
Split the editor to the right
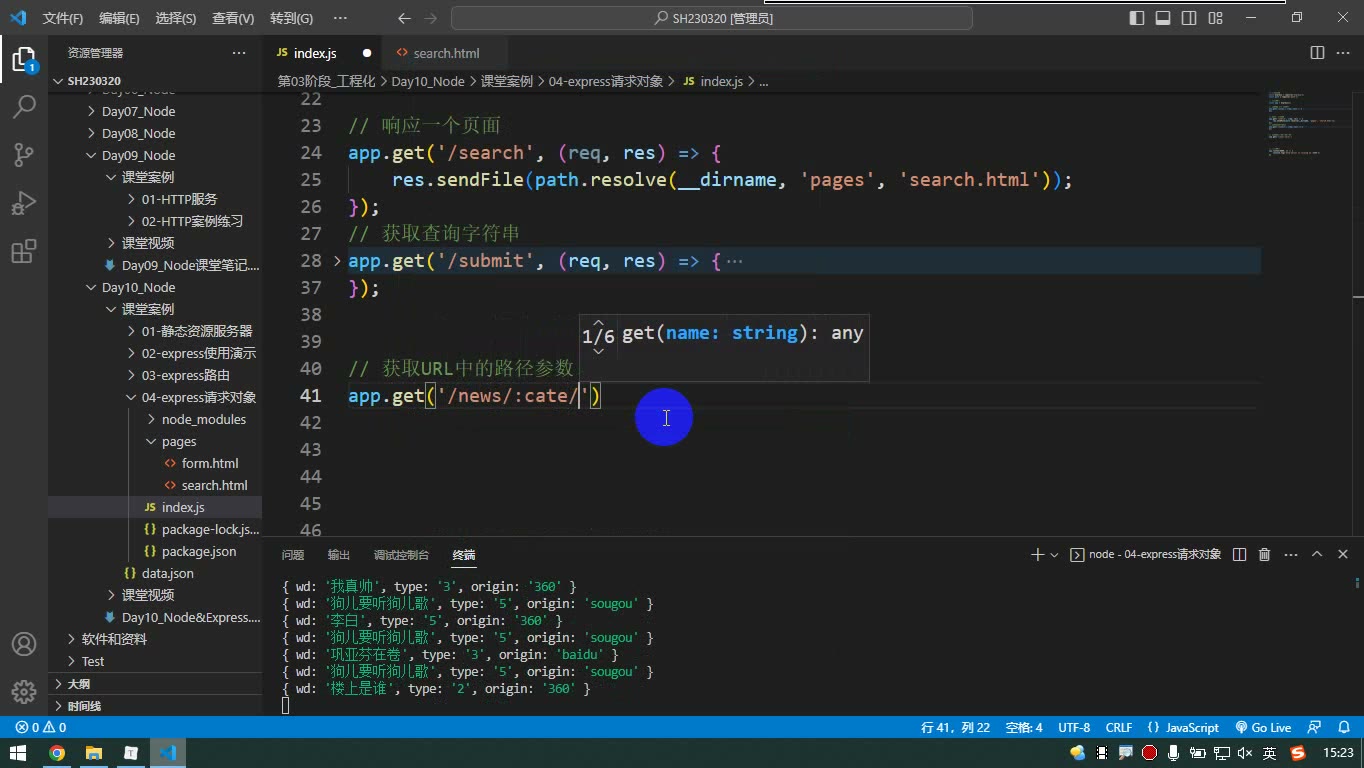click(1317, 53)
